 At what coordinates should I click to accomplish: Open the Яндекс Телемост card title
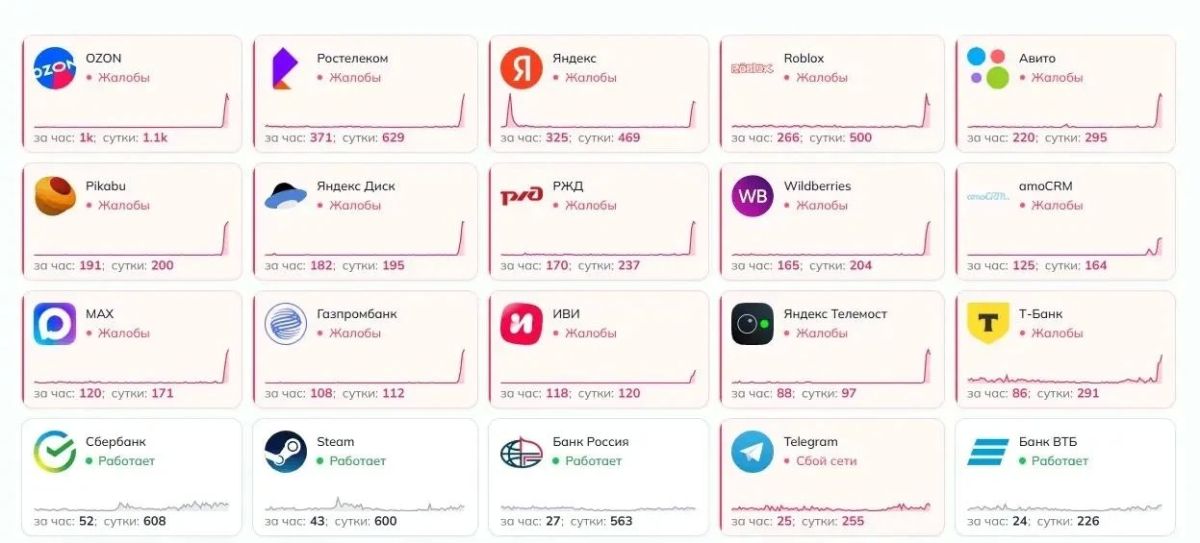(x=835, y=314)
